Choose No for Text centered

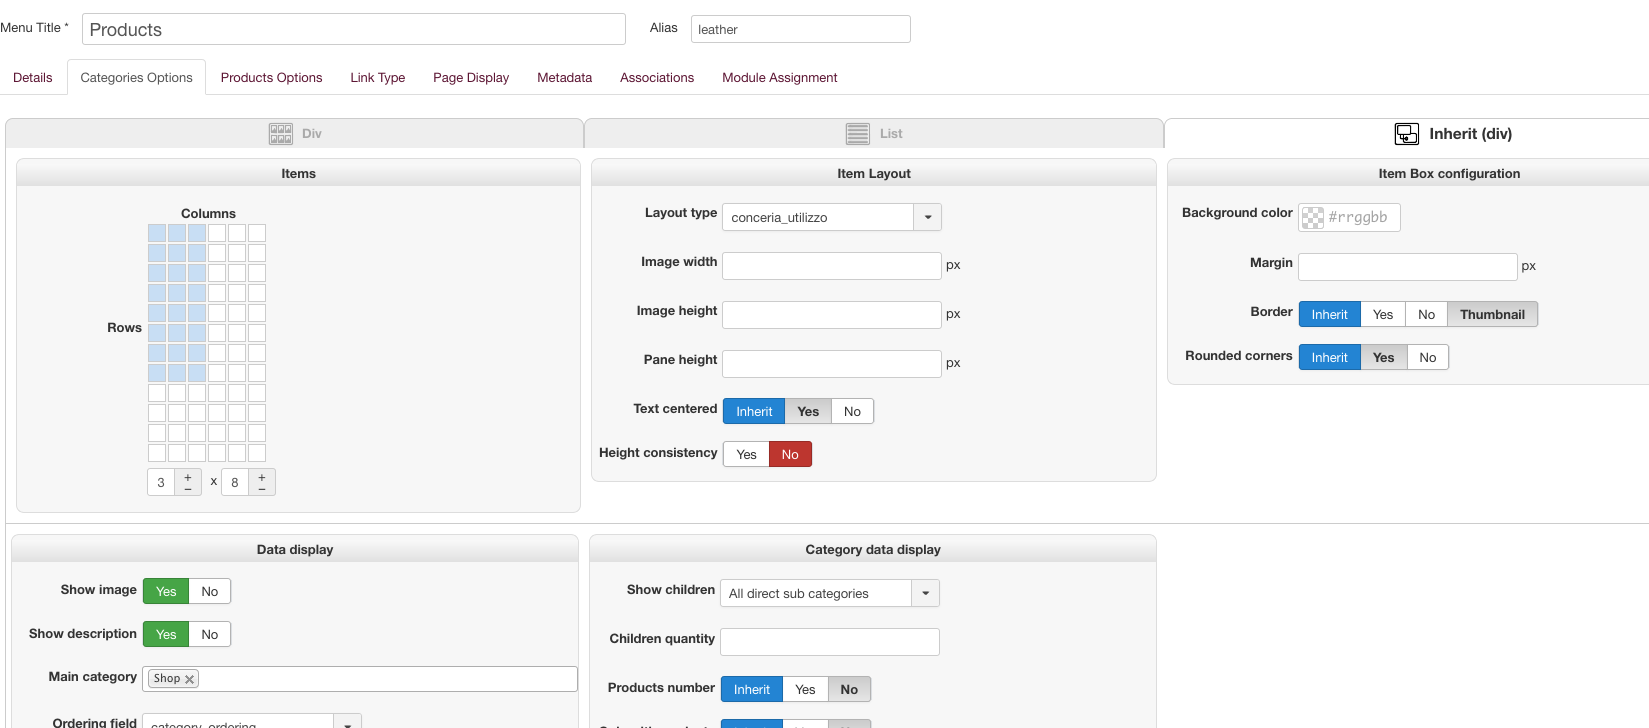(x=852, y=412)
